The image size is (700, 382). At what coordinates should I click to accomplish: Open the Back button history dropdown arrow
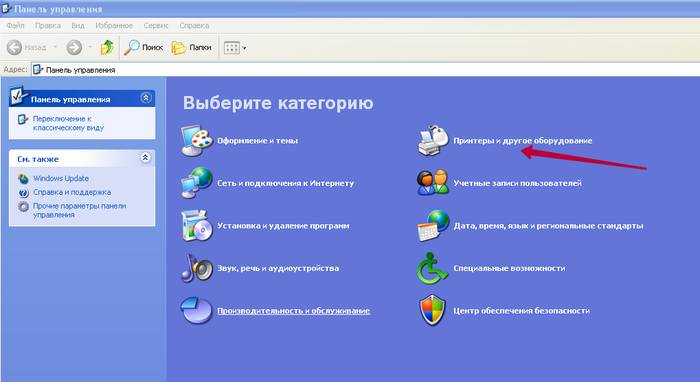[x=55, y=47]
